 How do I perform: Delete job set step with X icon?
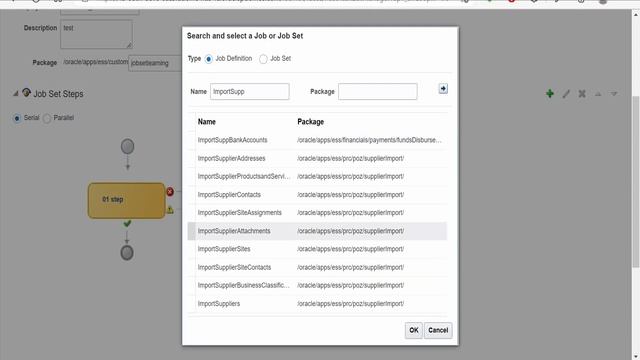pyautogui.click(x=582, y=94)
